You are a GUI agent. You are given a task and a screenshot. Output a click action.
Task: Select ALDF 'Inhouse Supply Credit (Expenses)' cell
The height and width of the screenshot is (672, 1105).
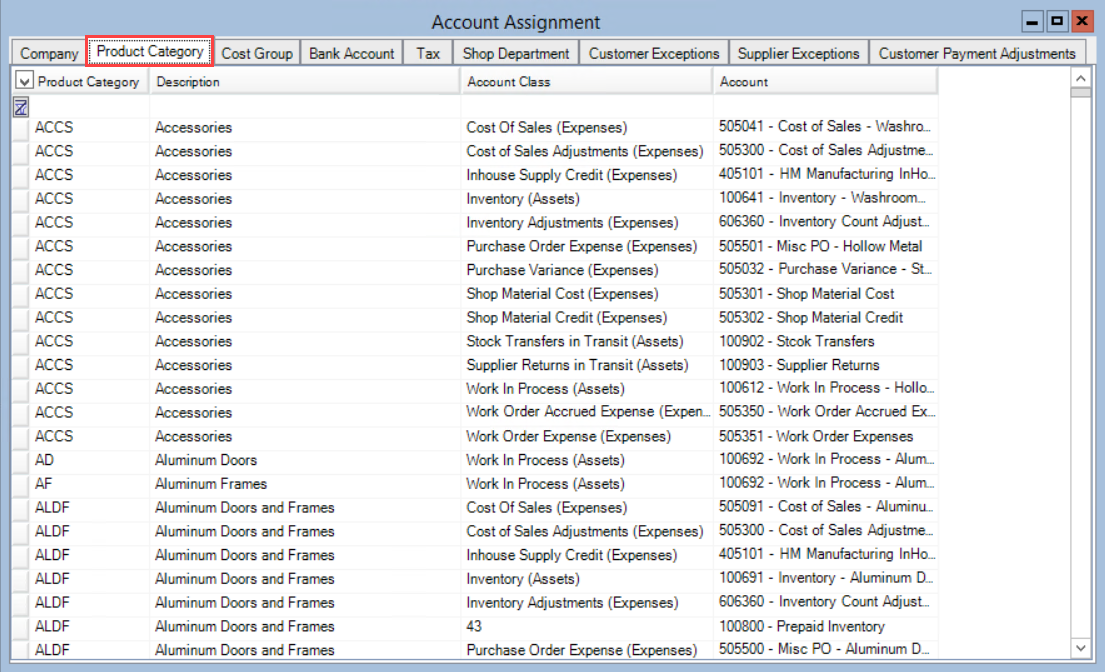(x=586, y=556)
